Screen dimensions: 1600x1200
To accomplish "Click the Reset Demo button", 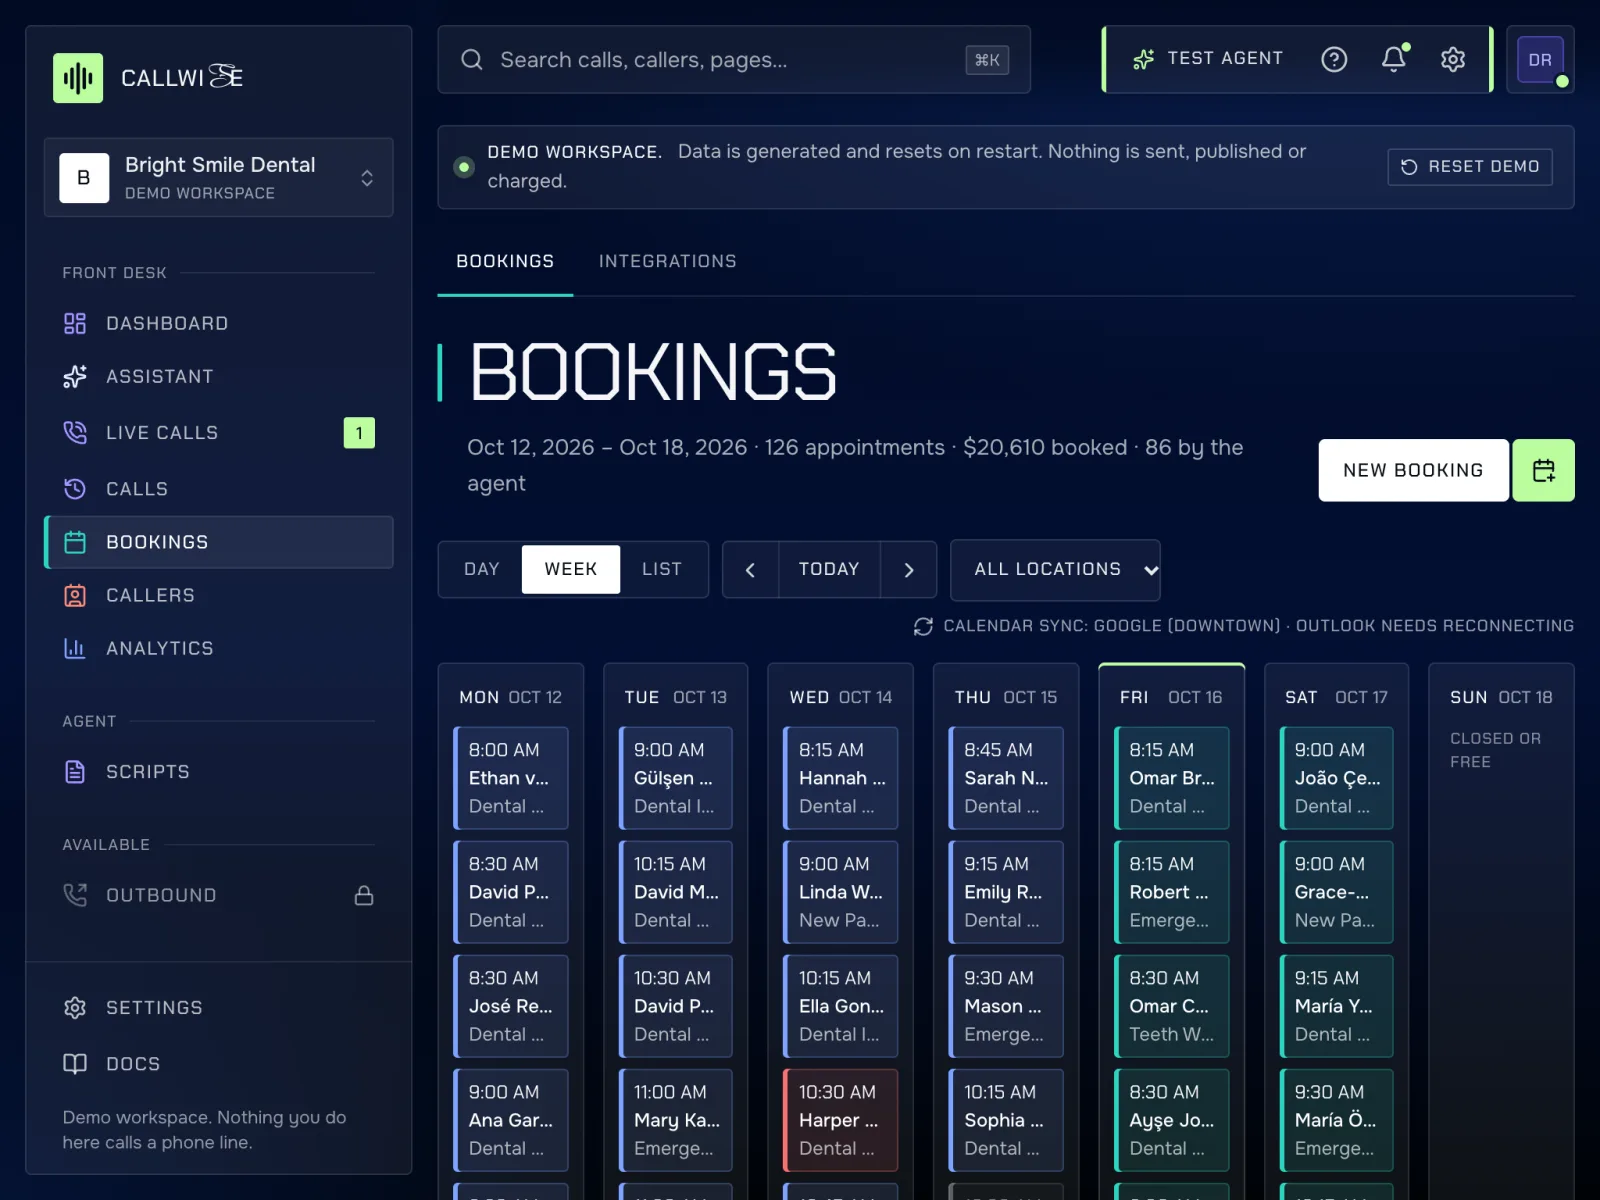I will 1470,167.
